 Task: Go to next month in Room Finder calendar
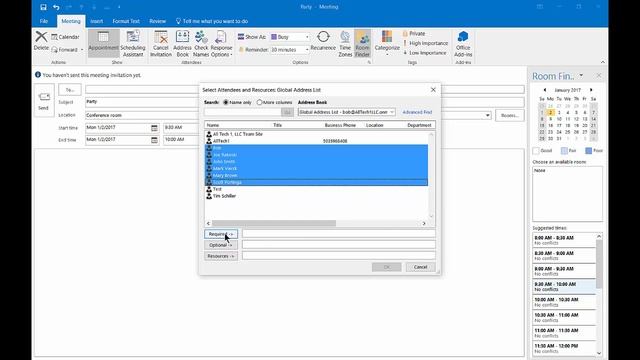pyautogui.click(x=591, y=90)
